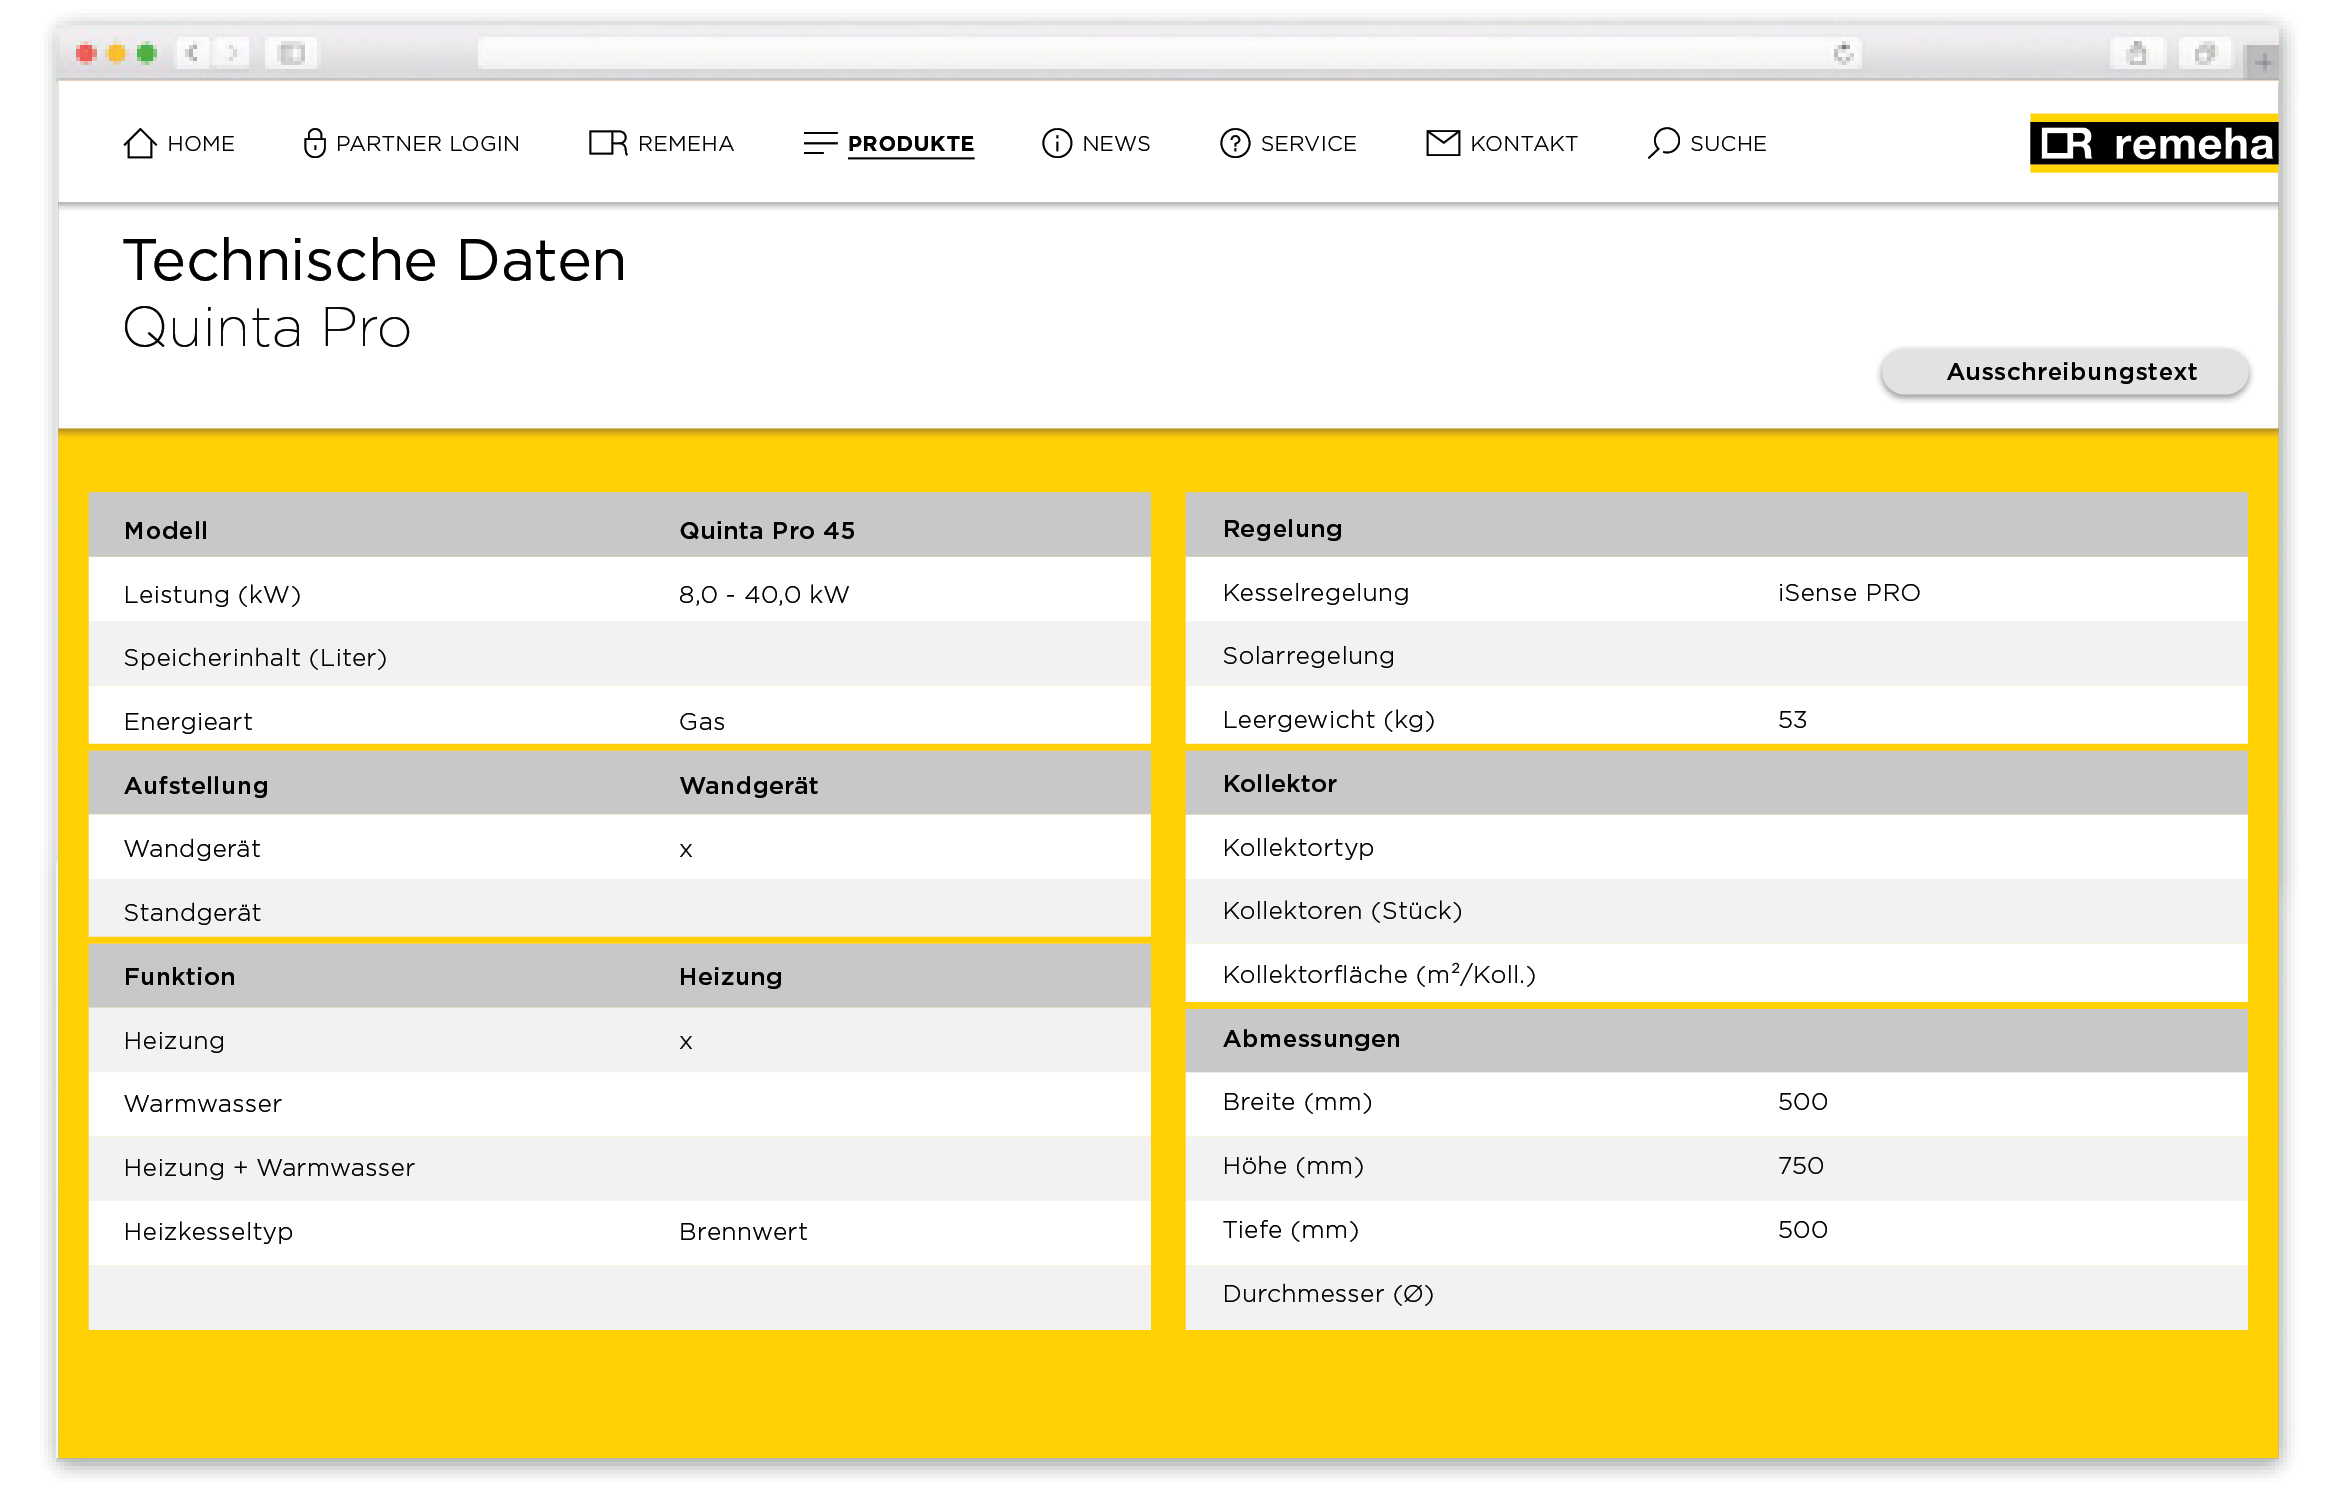
Task: Click the Kollektor section header
Action: 1280,784
